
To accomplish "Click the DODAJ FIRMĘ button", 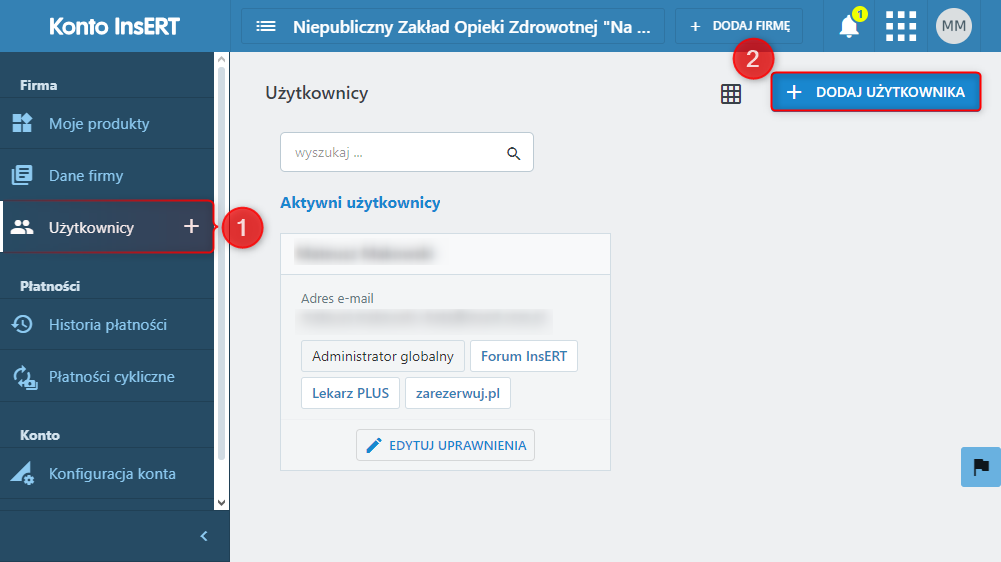I will (x=739, y=26).
